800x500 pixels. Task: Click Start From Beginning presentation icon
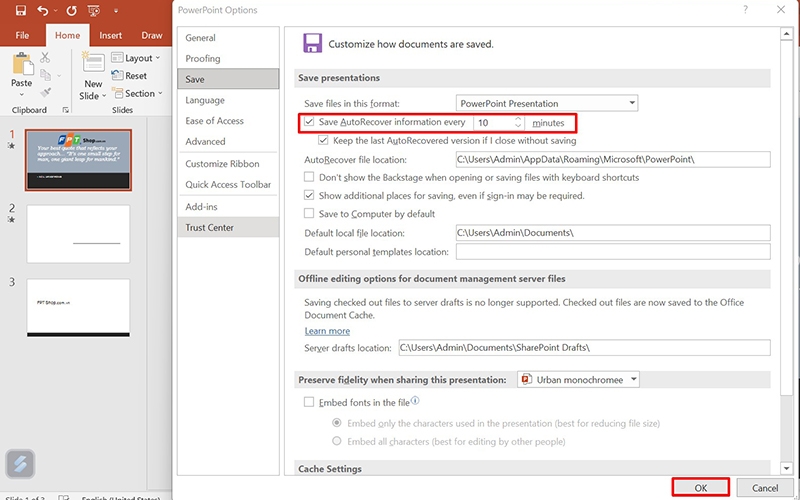[93, 10]
